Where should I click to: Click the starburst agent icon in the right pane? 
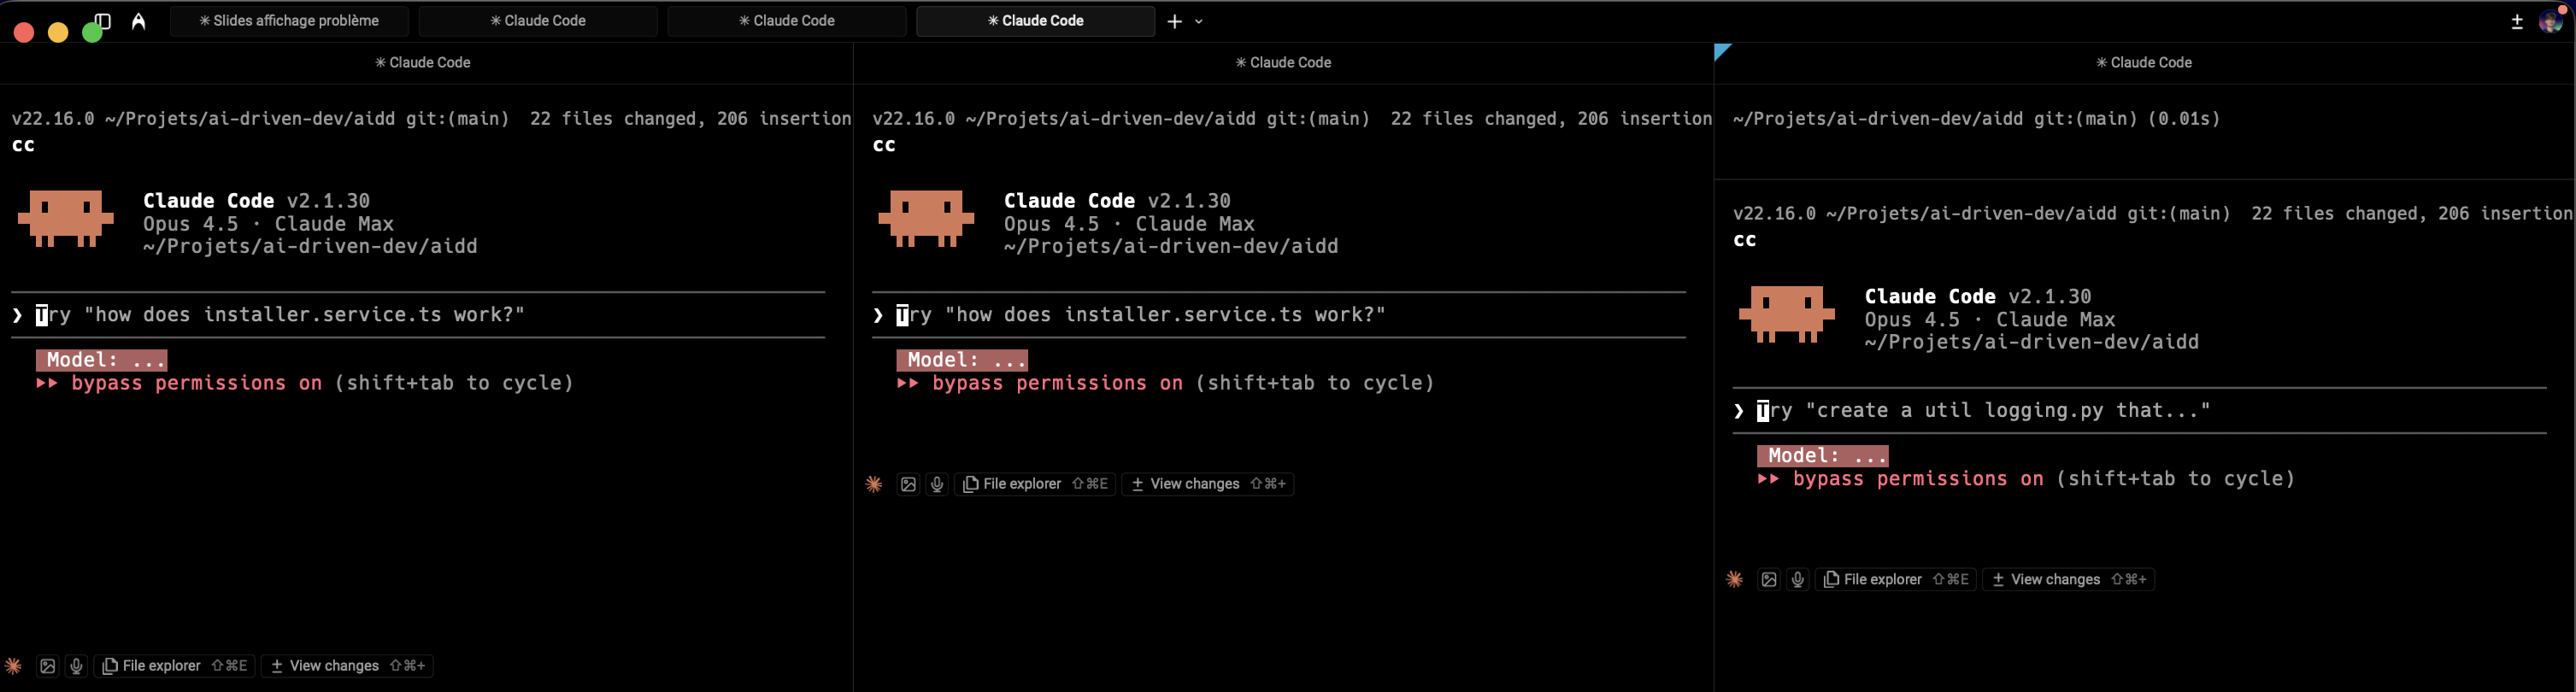[x=1735, y=580]
